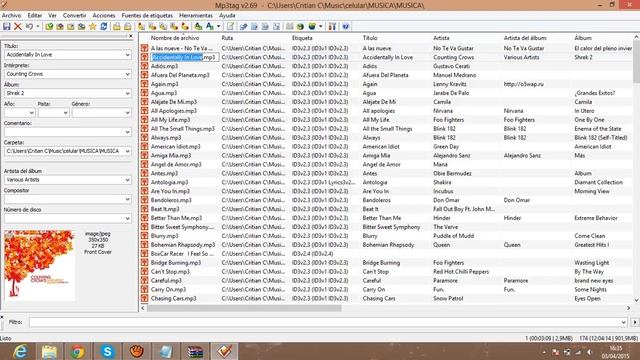The height and width of the screenshot is (360, 640).
Task: Select the Chasing Cars.mp3 file row
Action: coord(387,298)
